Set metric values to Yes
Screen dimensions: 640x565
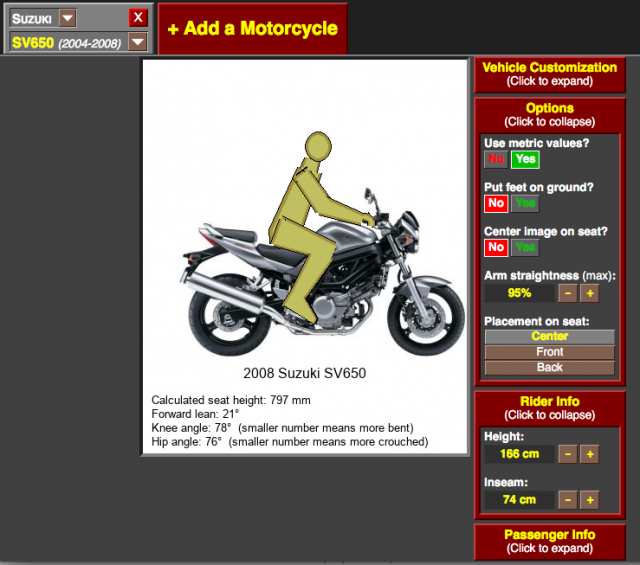click(525, 159)
